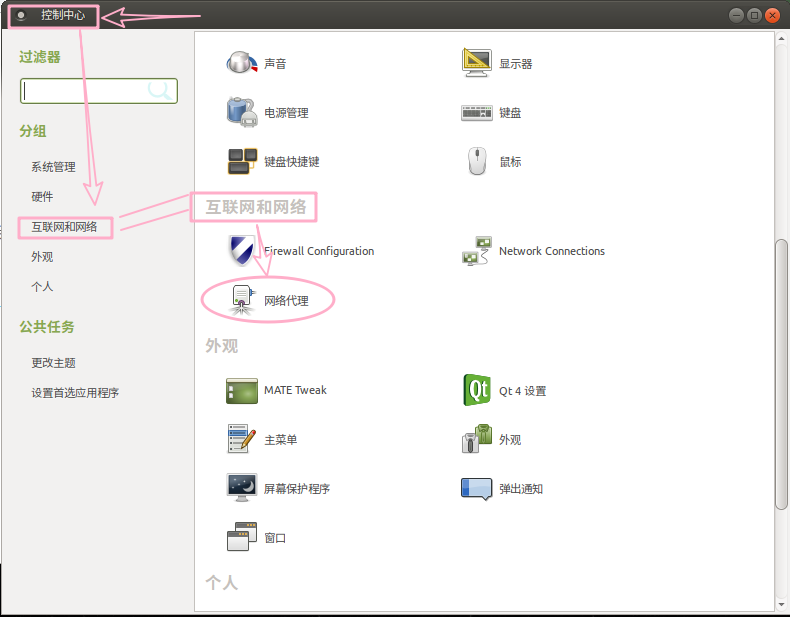Viewport: 790px width, 617px height.
Task: Launch the MATE Tweak icon
Action: click(242, 390)
